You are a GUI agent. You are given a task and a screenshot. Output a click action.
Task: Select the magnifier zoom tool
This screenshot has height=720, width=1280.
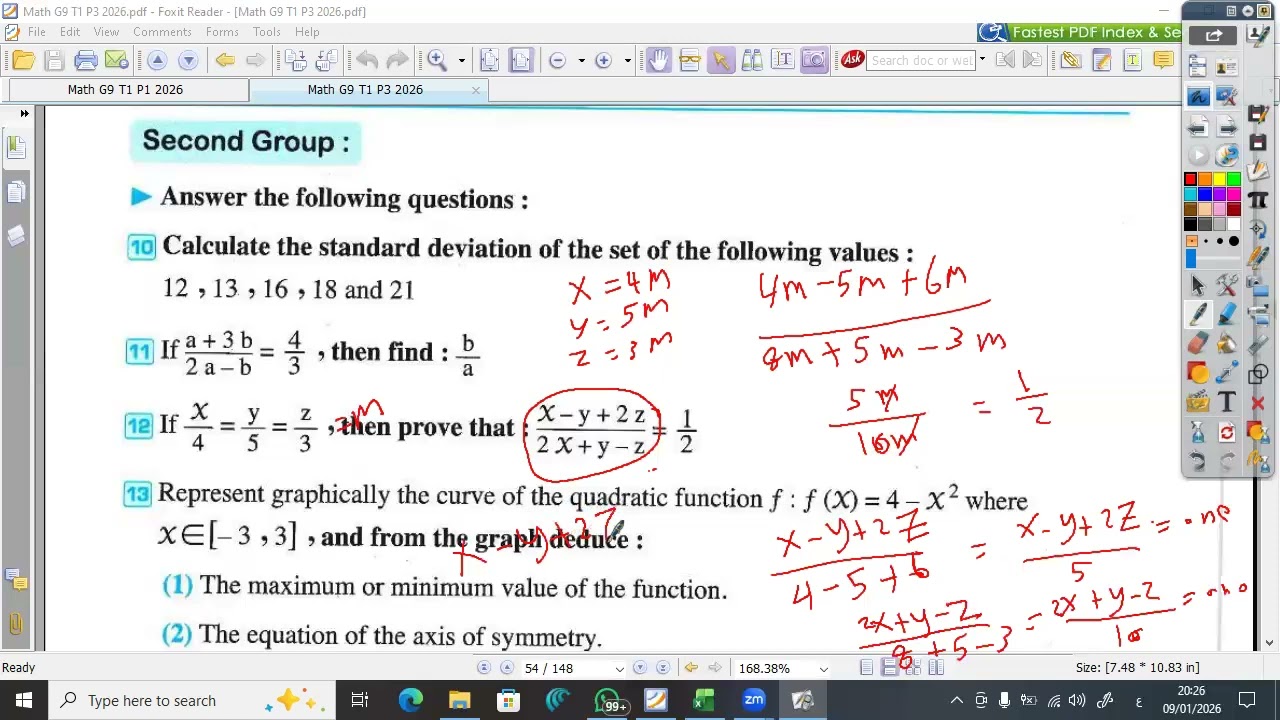pos(437,60)
